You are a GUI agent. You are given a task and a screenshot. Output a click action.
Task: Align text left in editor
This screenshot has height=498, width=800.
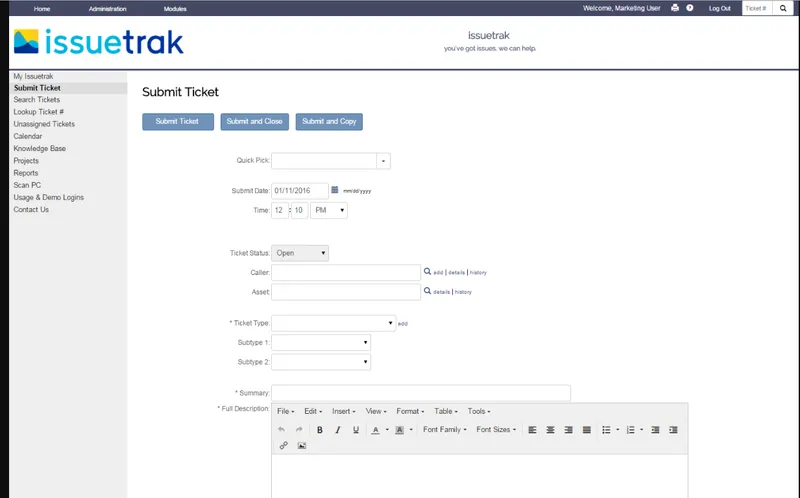532,430
